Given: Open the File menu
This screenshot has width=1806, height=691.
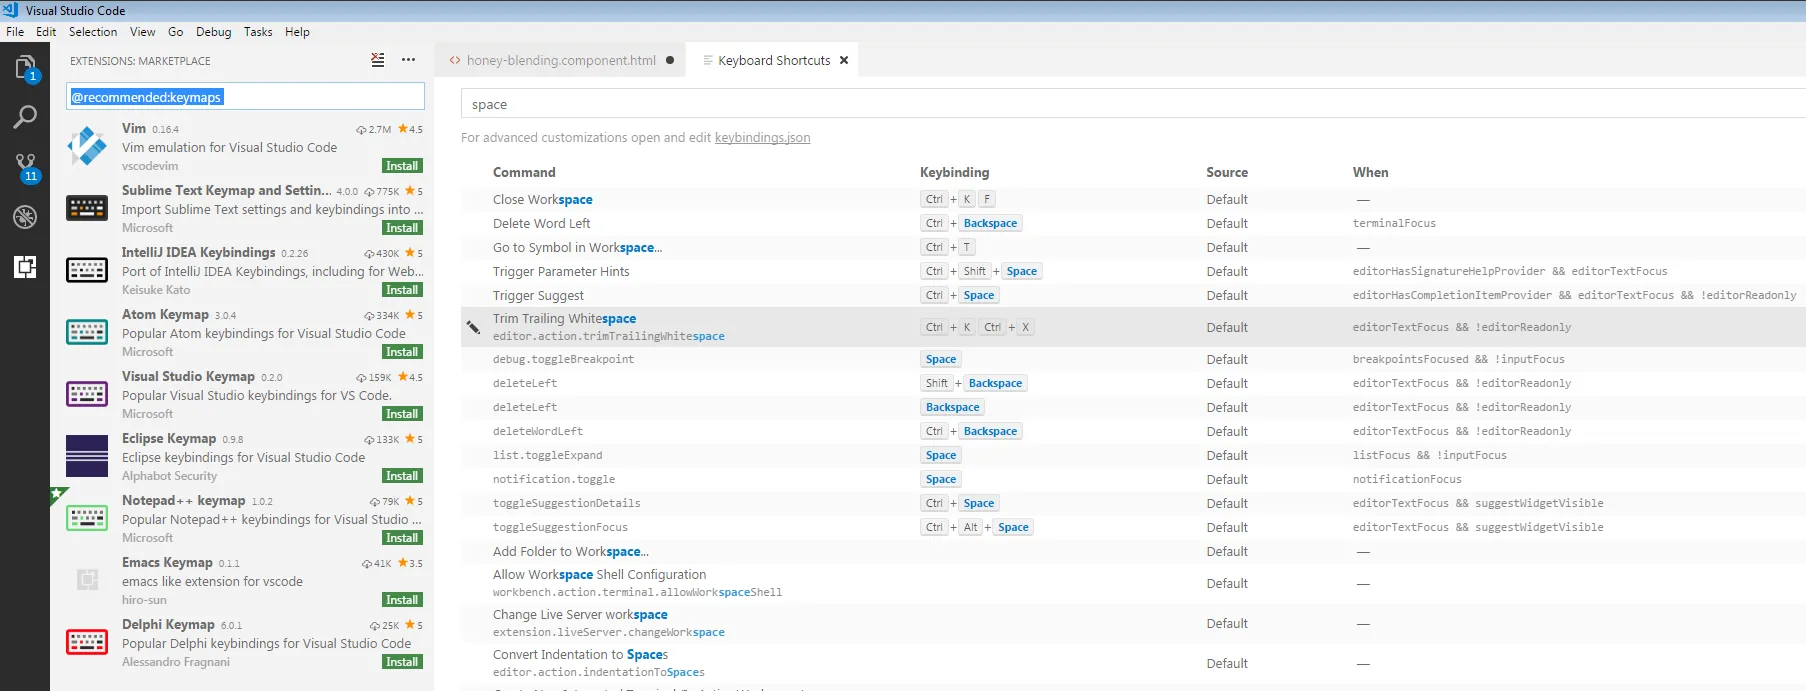Looking at the screenshot, I should 15,32.
